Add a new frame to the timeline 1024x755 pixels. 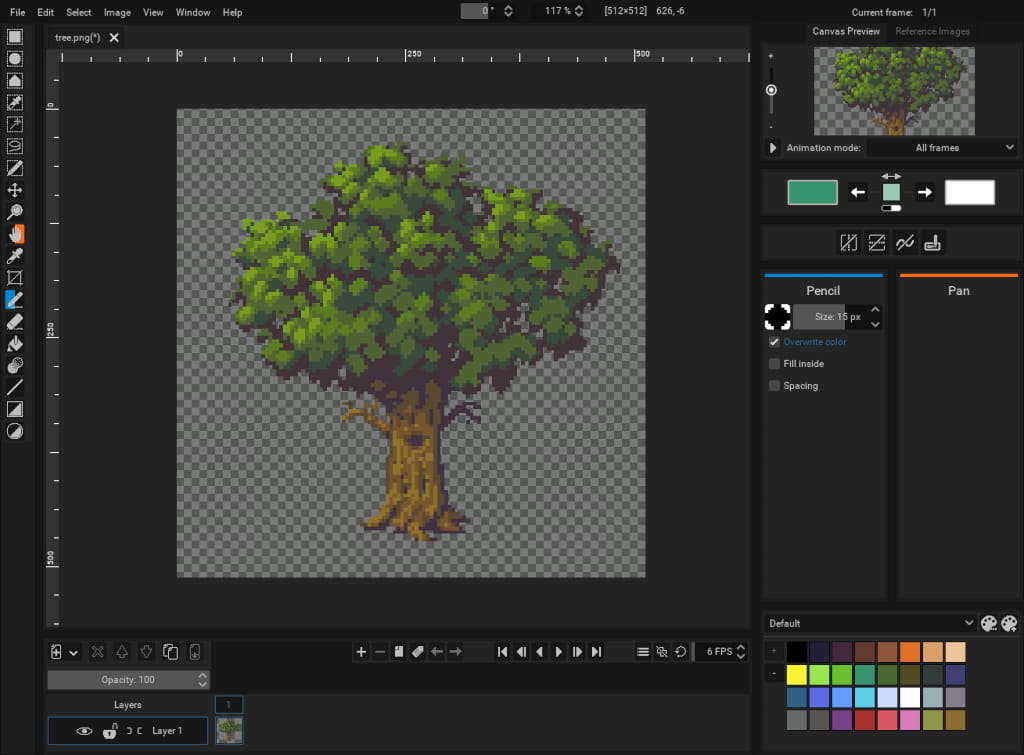point(361,651)
